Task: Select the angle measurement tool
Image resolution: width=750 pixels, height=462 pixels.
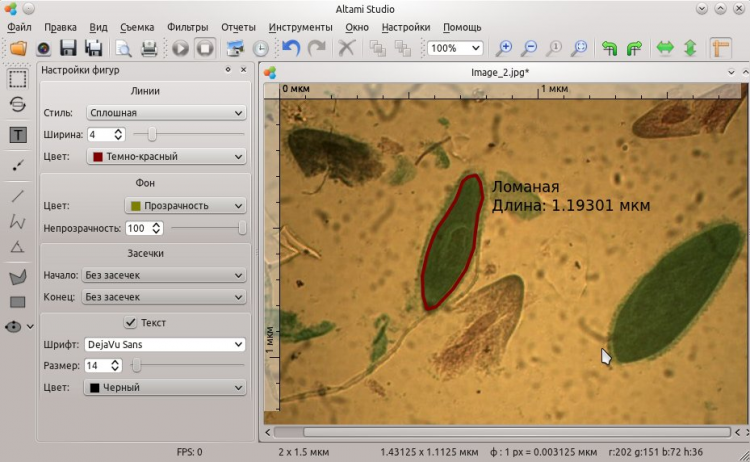Action: click(x=17, y=246)
